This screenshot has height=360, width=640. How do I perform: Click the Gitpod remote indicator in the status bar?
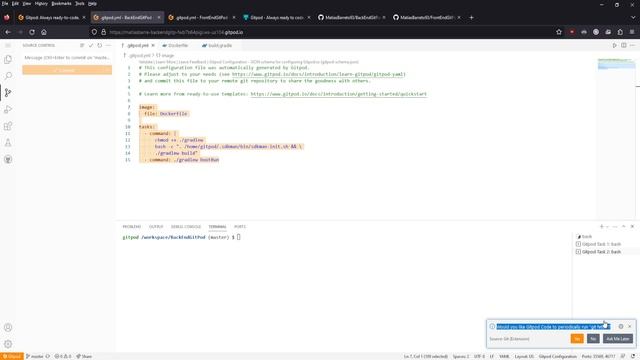click(x=12, y=356)
